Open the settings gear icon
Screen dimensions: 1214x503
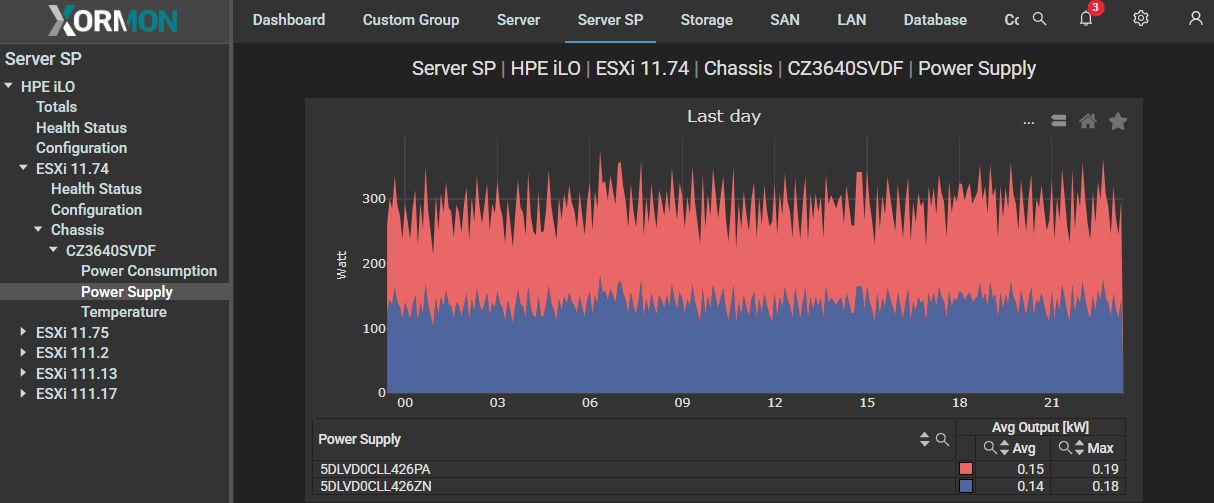pyautogui.click(x=1141, y=19)
